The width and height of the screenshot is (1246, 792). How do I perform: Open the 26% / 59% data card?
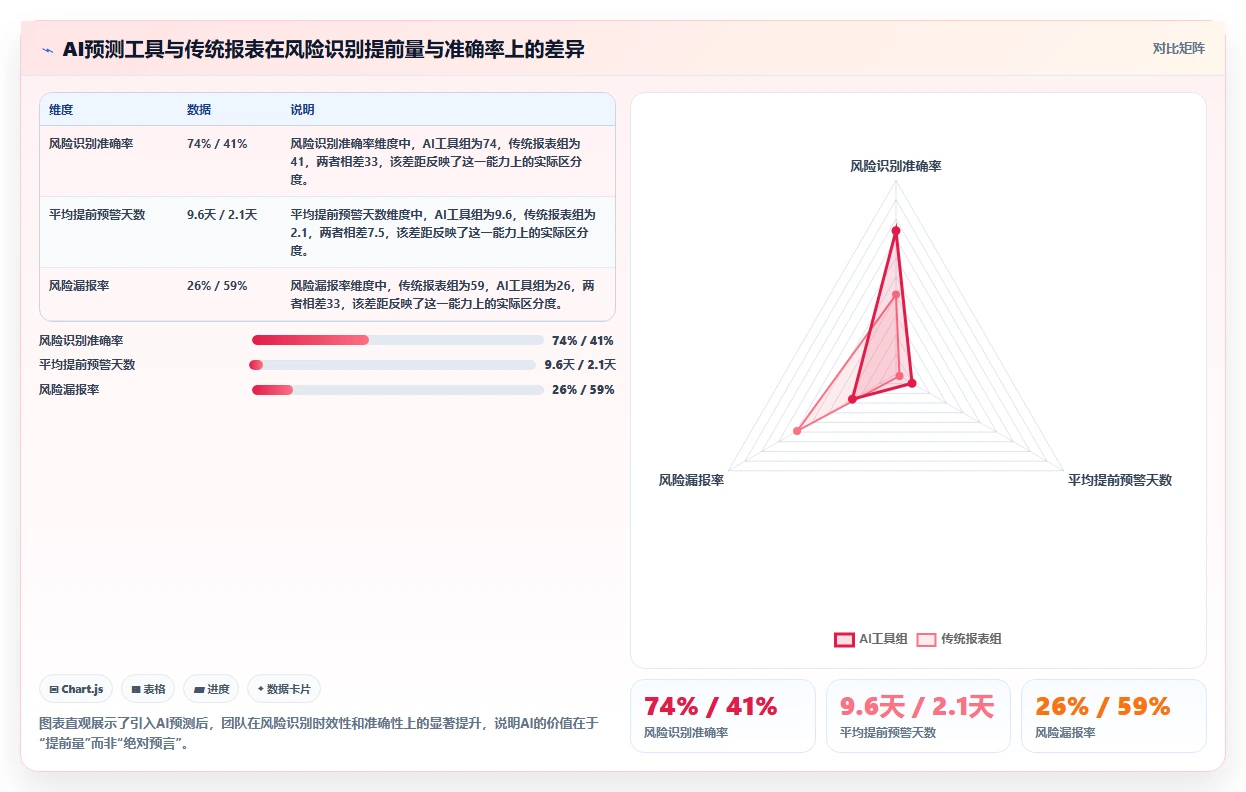(1113, 716)
